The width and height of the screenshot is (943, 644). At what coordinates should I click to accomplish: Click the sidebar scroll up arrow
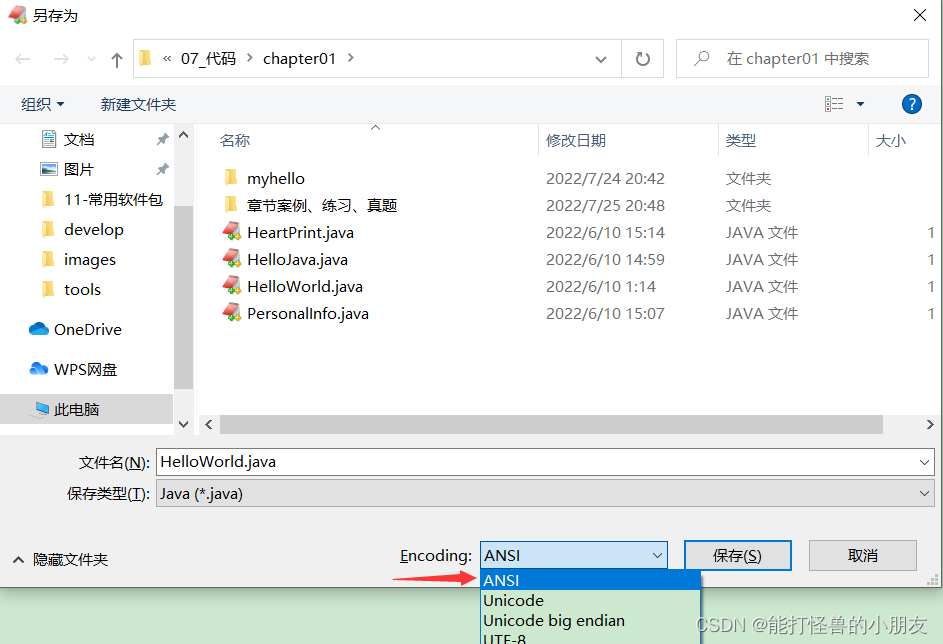point(184,135)
